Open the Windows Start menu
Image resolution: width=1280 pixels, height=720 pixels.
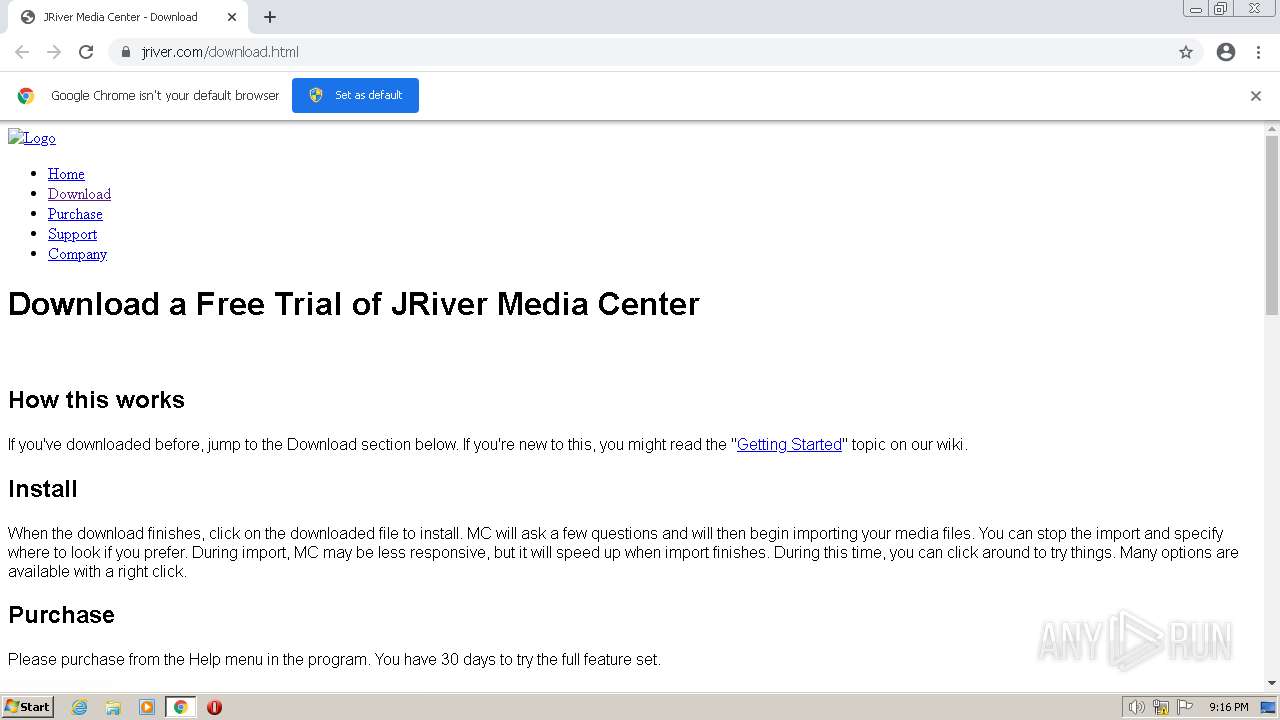click(x=28, y=706)
